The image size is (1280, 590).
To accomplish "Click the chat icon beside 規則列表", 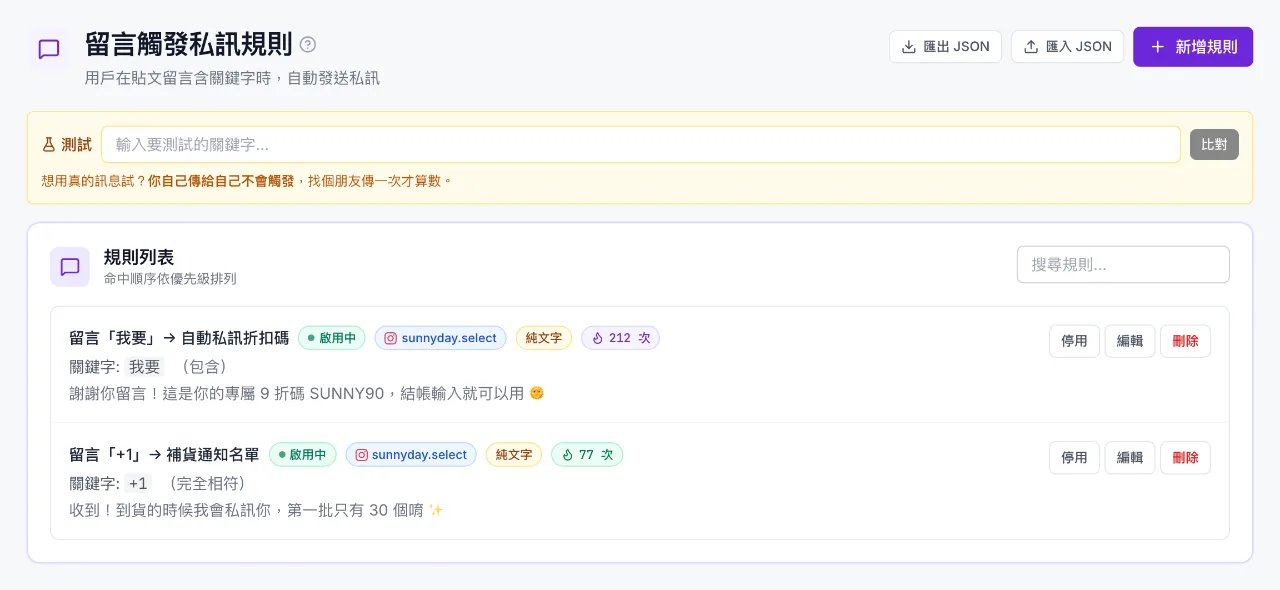I will coord(70,266).
